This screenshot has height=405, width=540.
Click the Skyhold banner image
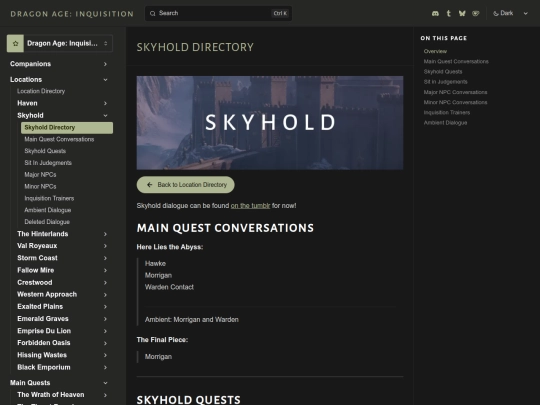click(270, 123)
